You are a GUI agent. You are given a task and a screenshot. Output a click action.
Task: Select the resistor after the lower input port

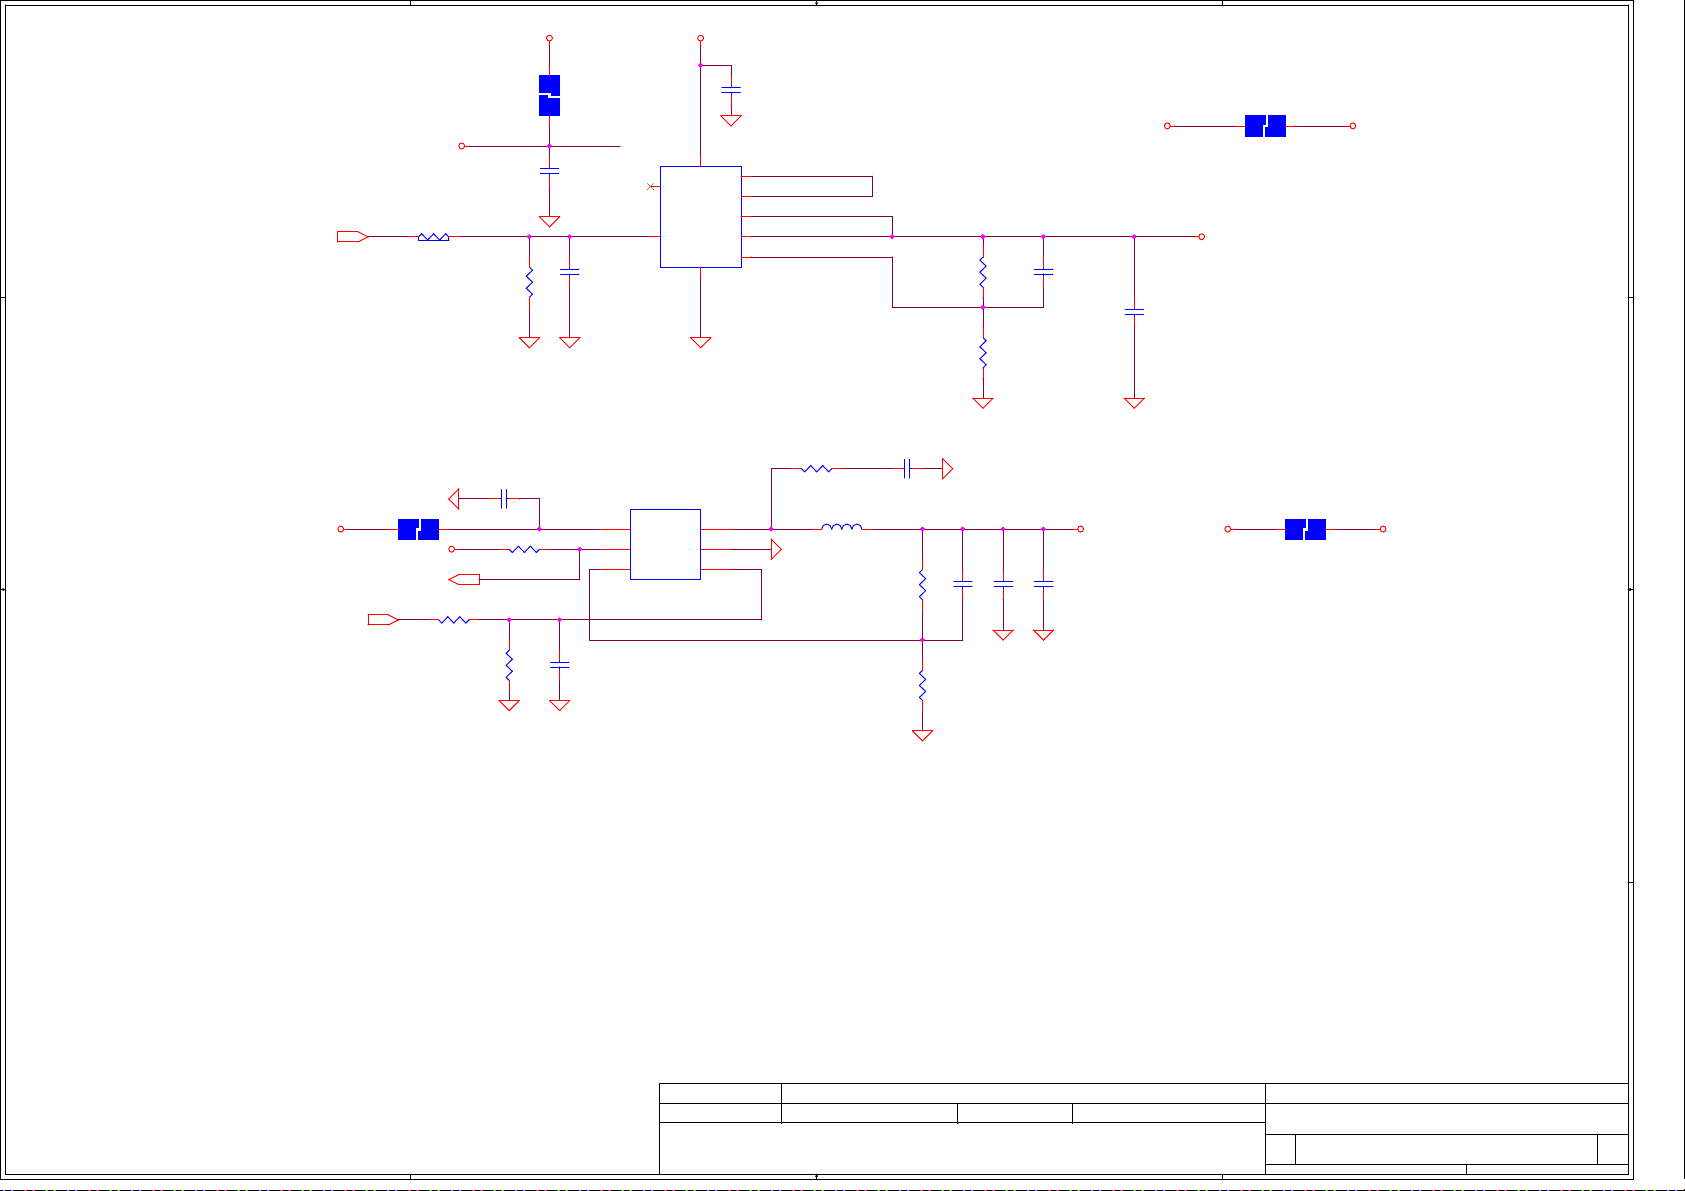pos(454,619)
